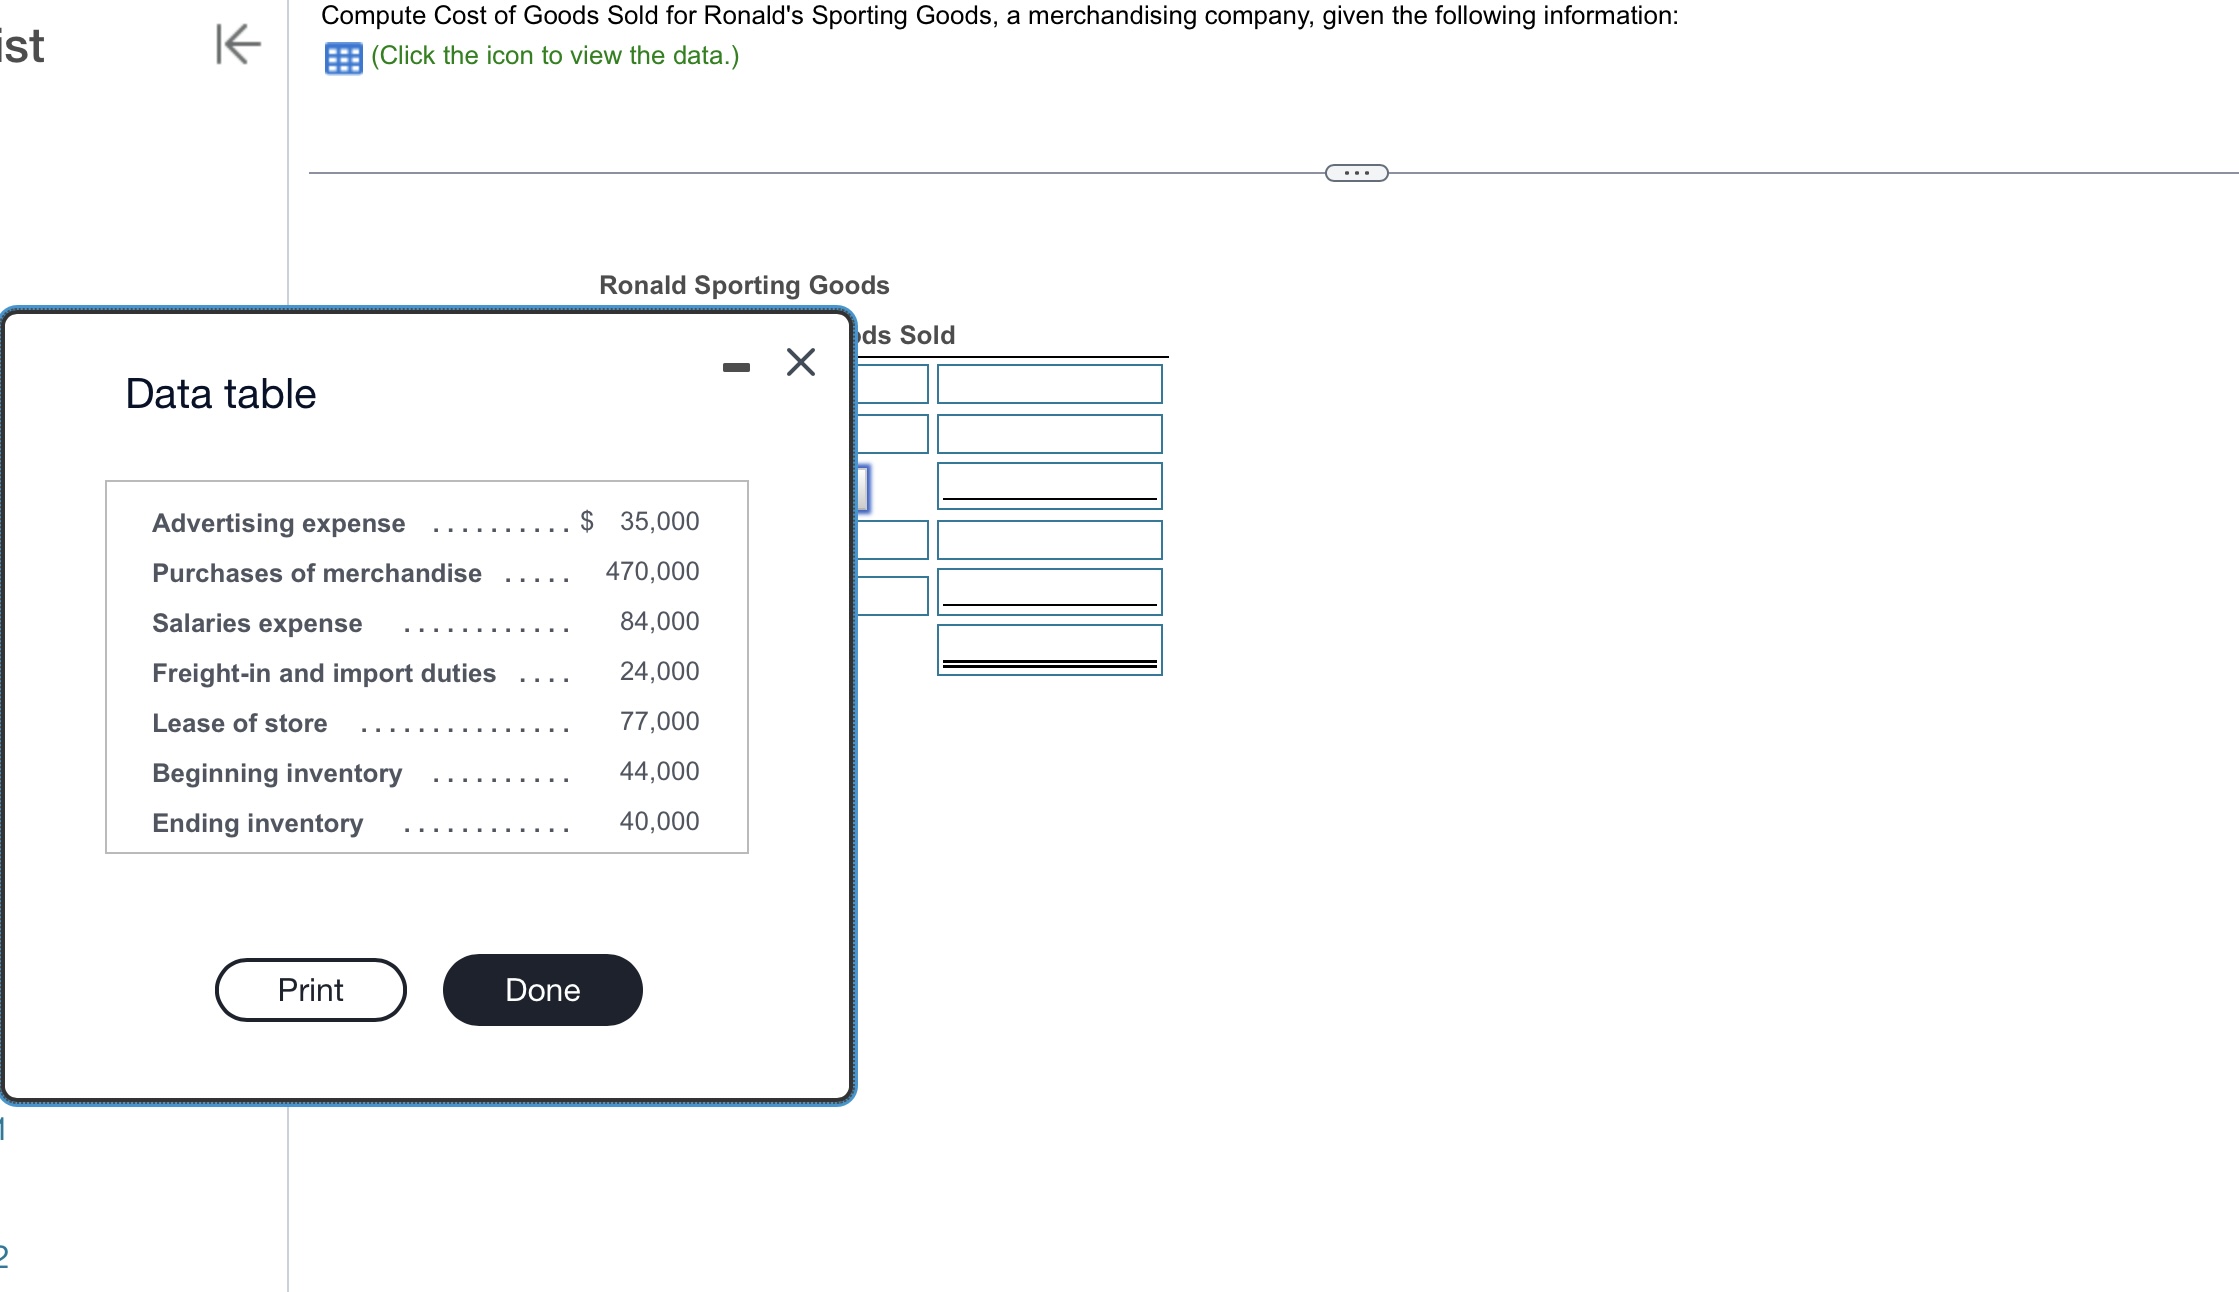Collapse the question list sidebar arrow
This screenshot has height=1292, width=2239.
coord(238,44)
